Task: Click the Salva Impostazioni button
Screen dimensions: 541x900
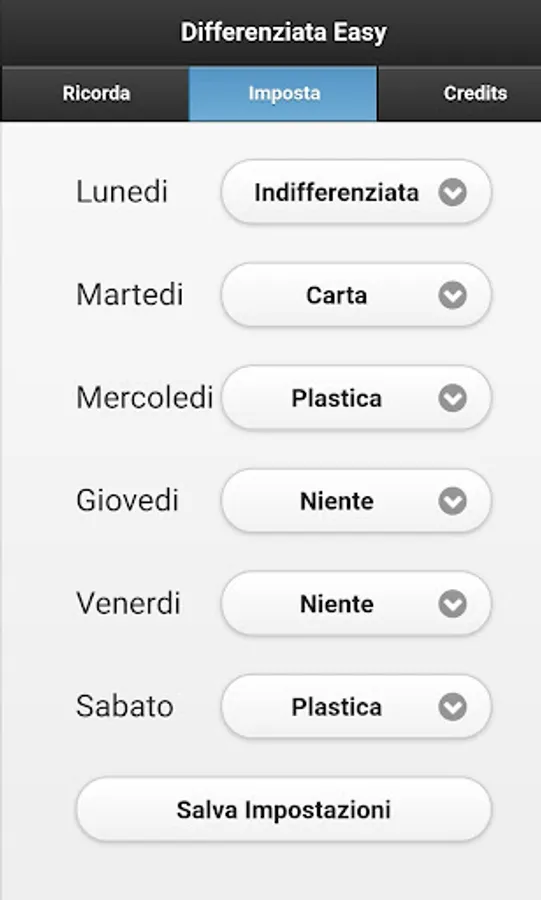Action: pos(283,810)
